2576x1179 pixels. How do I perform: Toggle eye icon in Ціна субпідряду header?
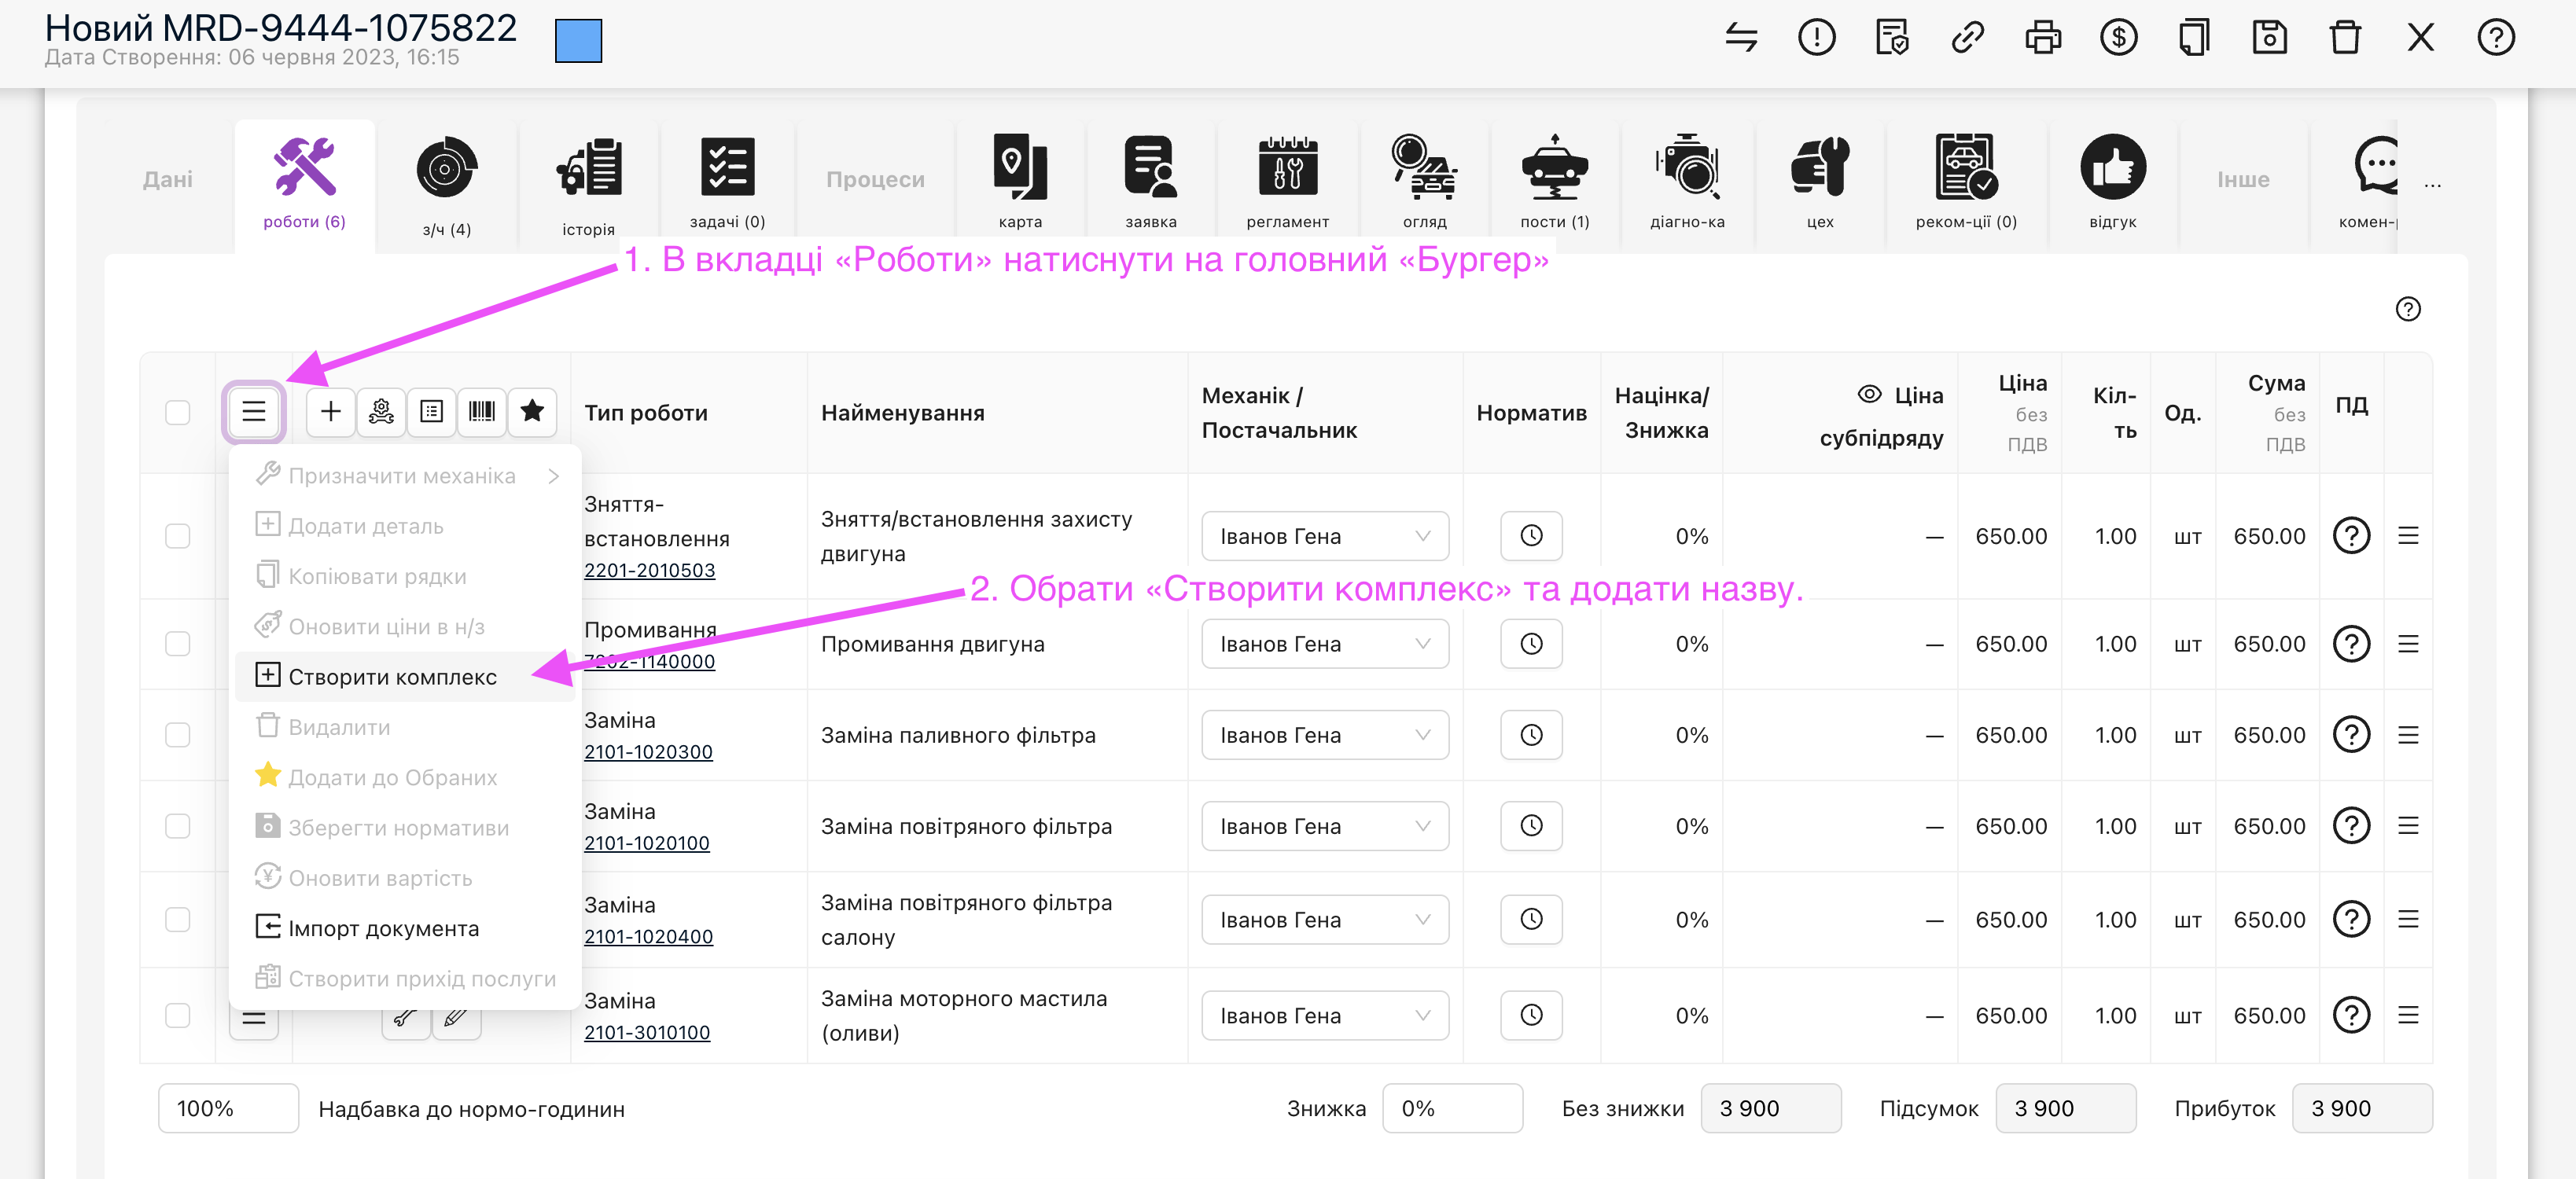coord(1869,394)
